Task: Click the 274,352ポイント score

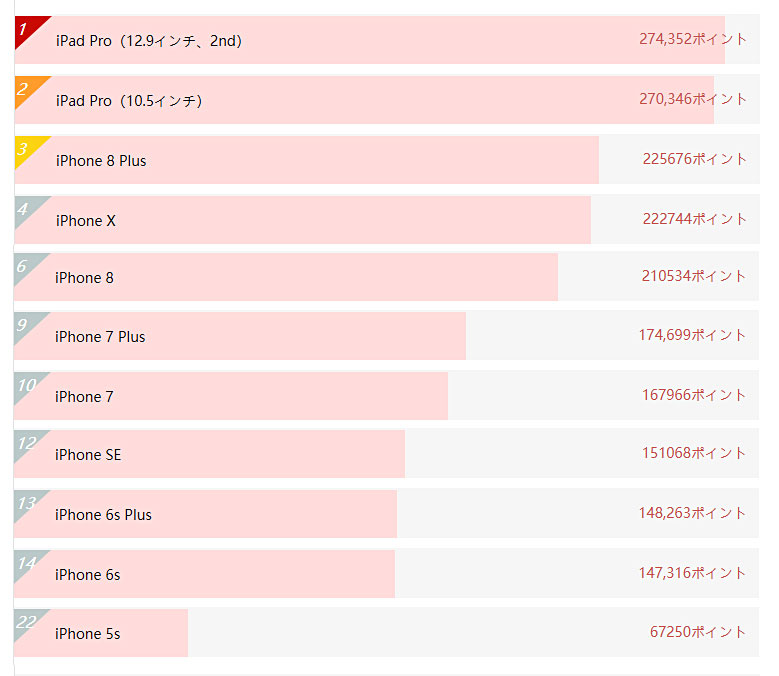Action: (693, 39)
